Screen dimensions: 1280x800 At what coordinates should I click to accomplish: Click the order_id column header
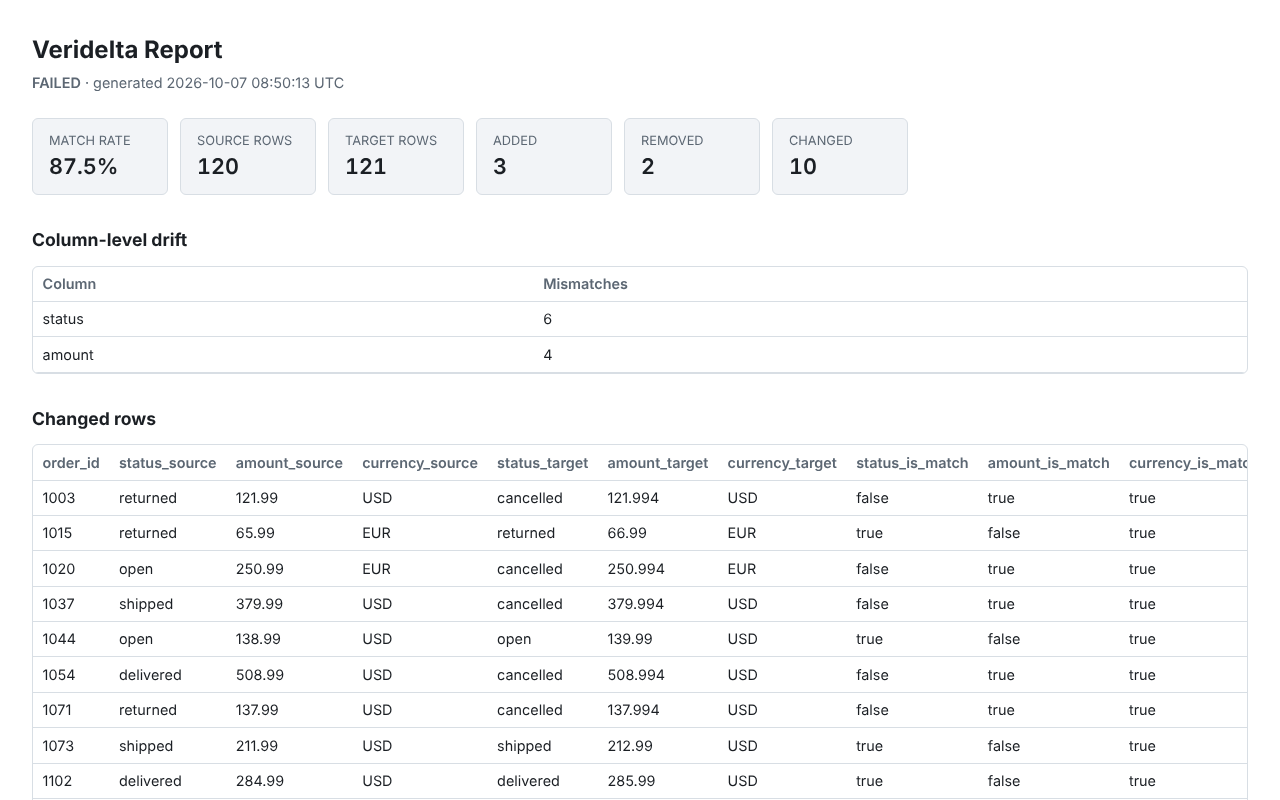71,463
